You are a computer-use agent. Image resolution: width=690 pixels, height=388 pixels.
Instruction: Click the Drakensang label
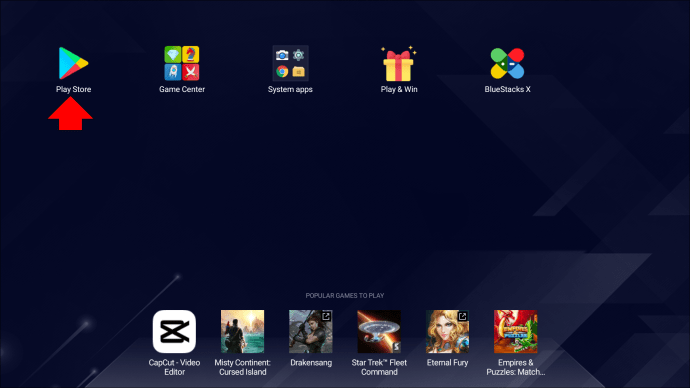311,363
